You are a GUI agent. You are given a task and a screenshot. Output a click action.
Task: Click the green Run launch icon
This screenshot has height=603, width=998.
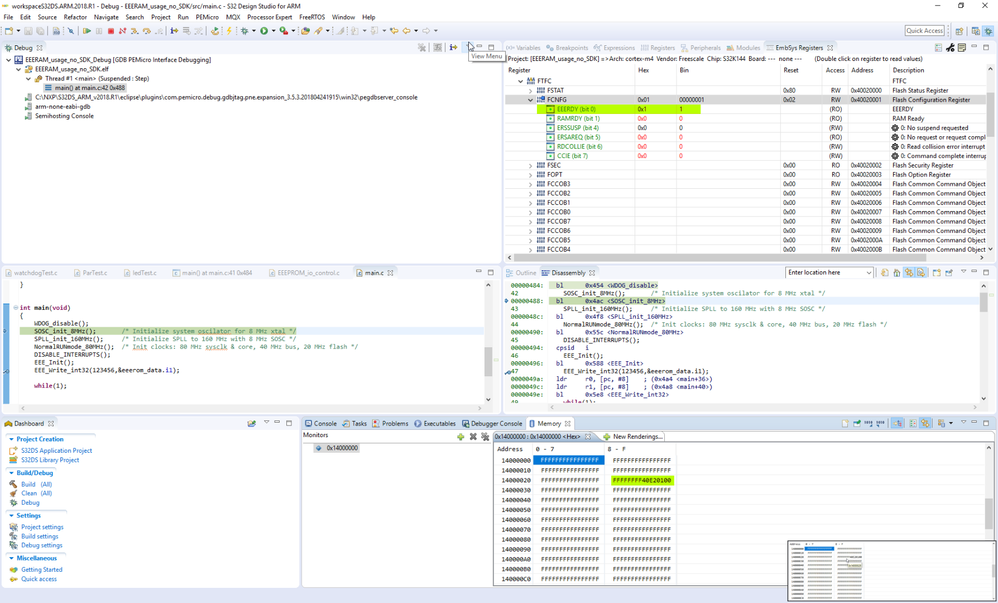(264, 31)
